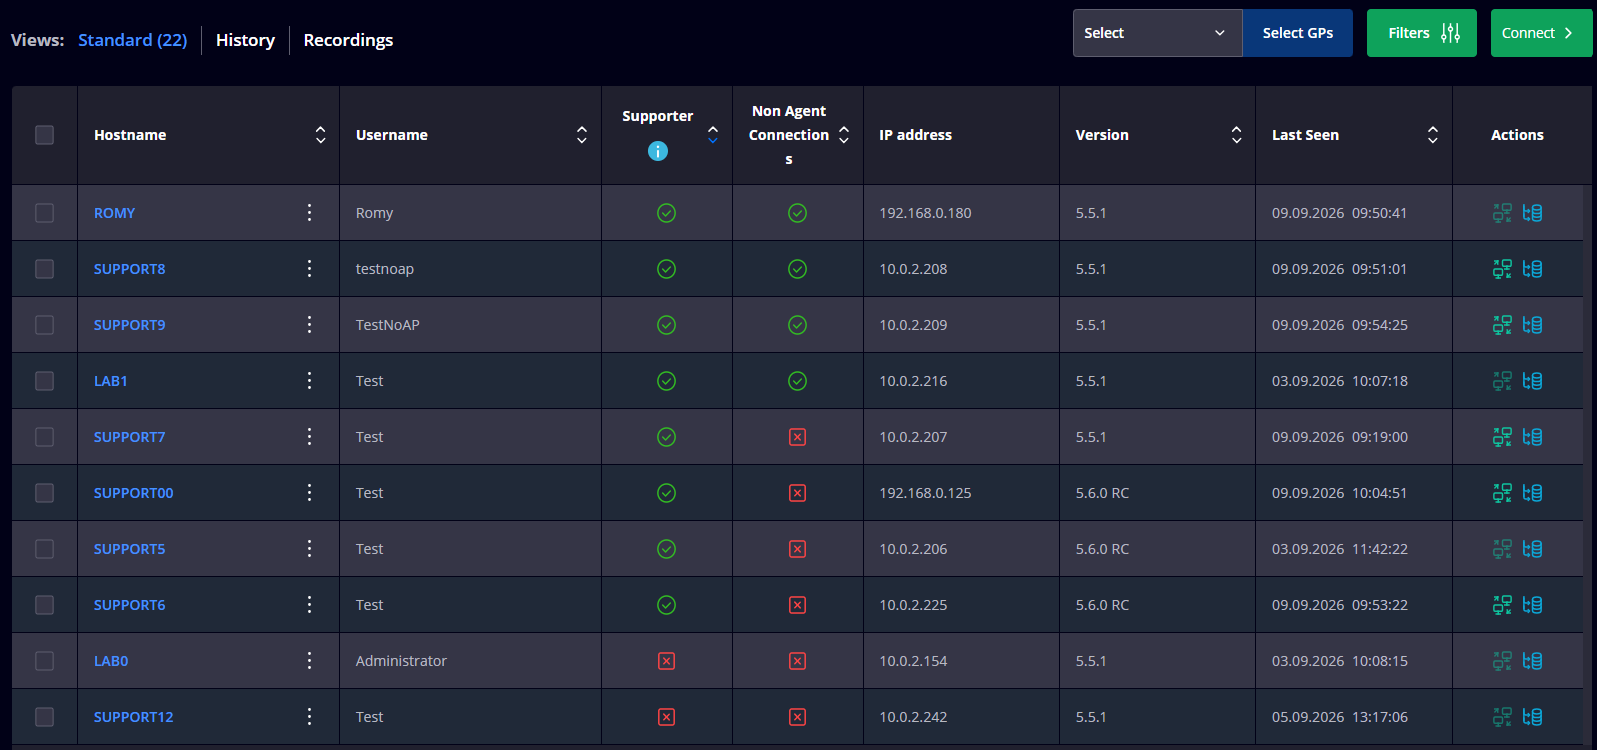Click remote connect icon for SUPPORT5

point(1502,549)
